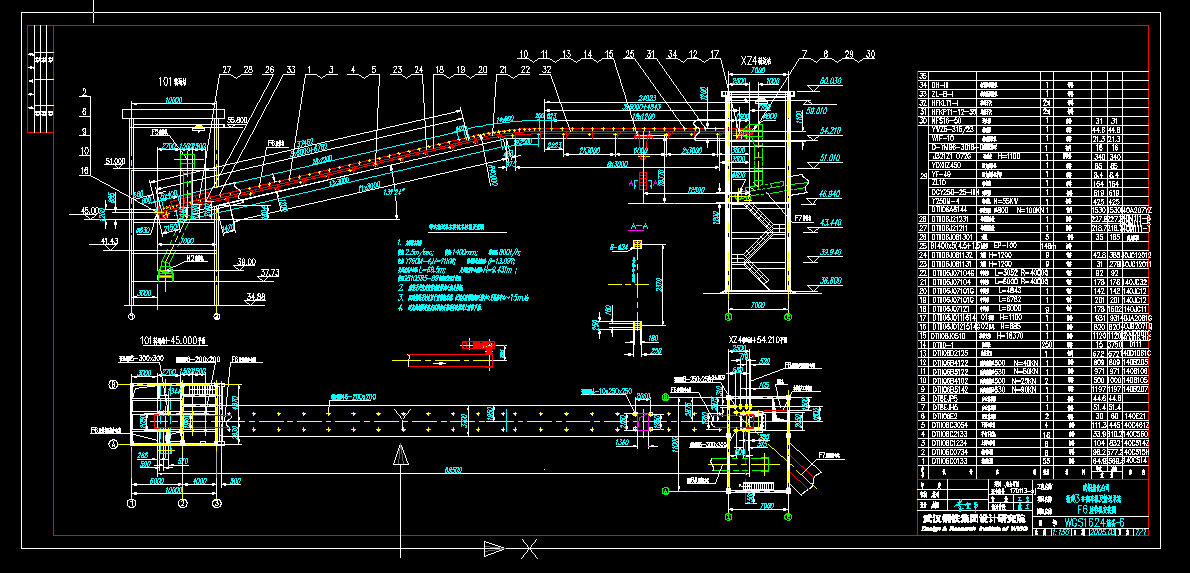This screenshot has width=1190, height=573.
Task: Click the 68530 overall length dimension in plan
Action: point(454,470)
